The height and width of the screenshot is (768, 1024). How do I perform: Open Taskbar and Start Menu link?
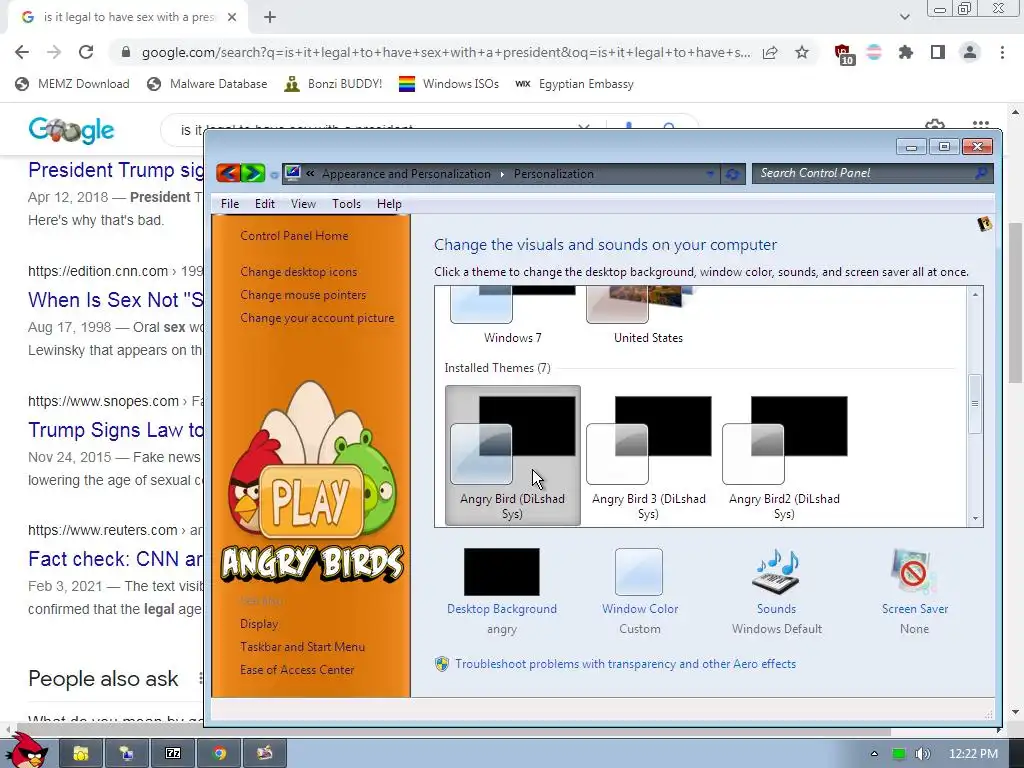[302, 647]
